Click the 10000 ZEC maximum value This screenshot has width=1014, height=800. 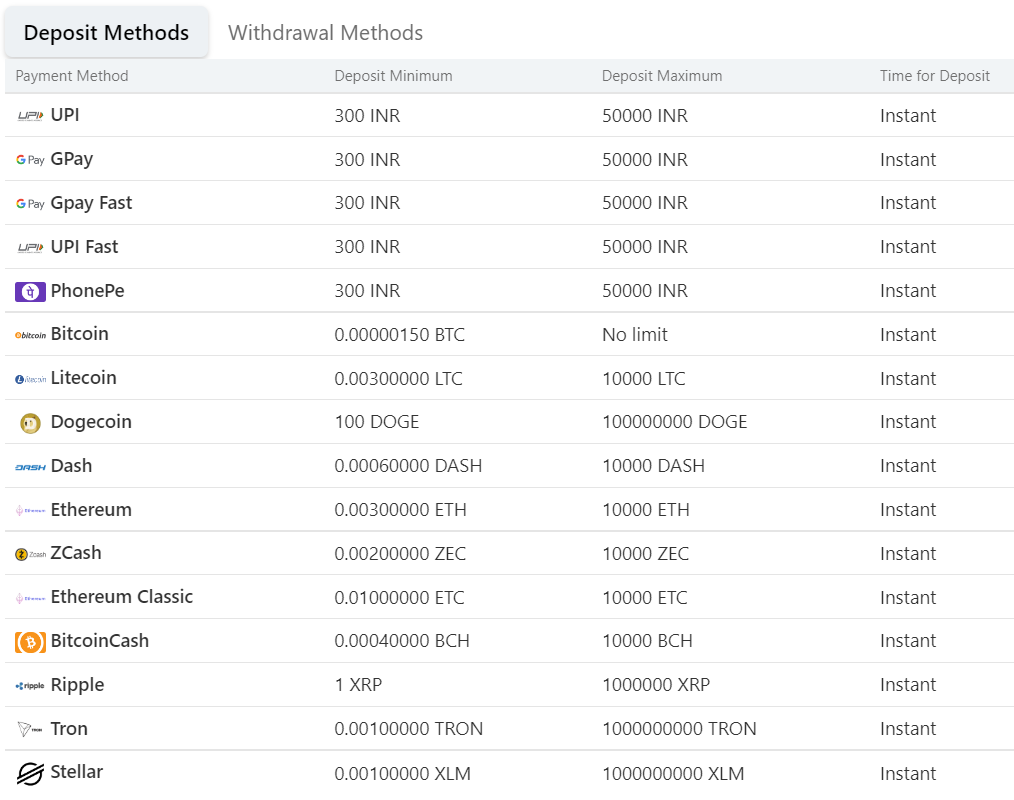[645, 554]
